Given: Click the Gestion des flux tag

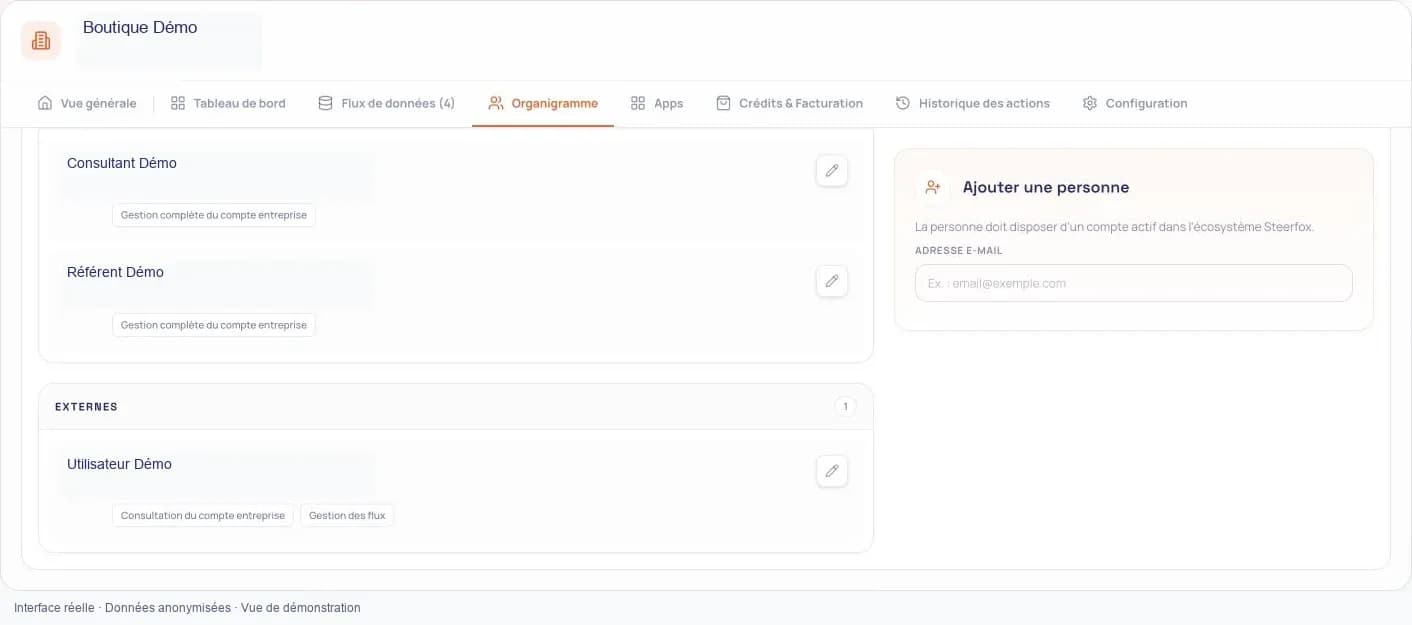Looking at the screenshot, I should (347, 516).
